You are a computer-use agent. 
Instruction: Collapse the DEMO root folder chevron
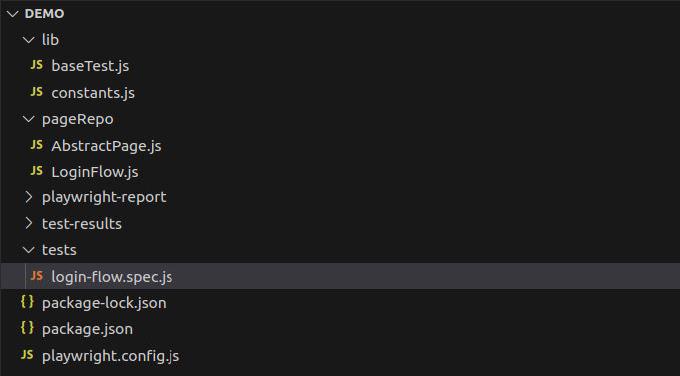13,14
